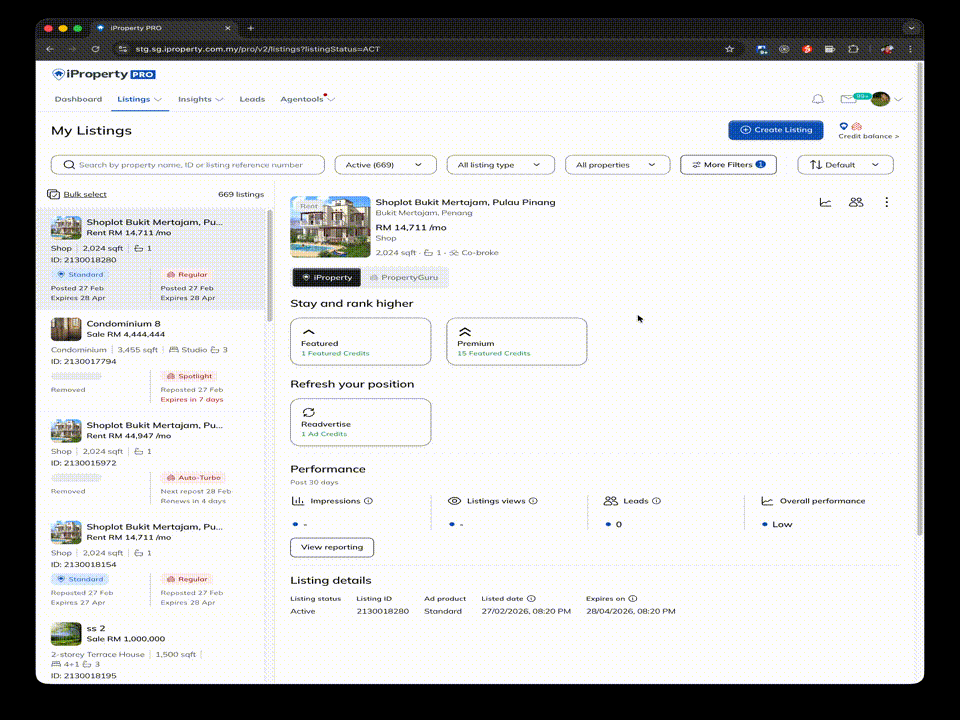Open the Default sort order dropdown
The image size is (960, 720).
click(845, 165)
